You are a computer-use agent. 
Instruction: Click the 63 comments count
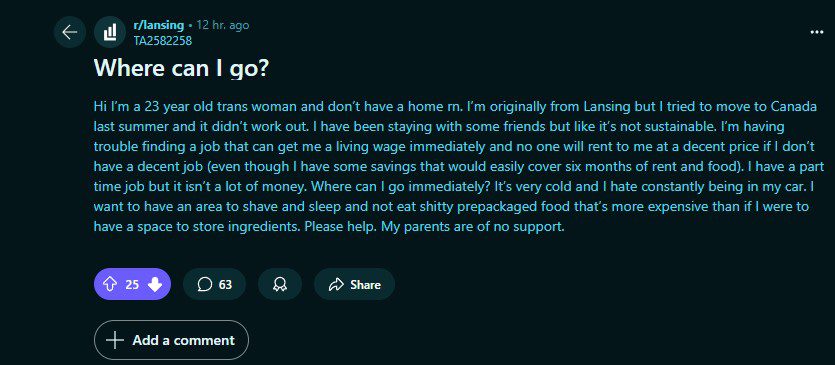point(225,285)
